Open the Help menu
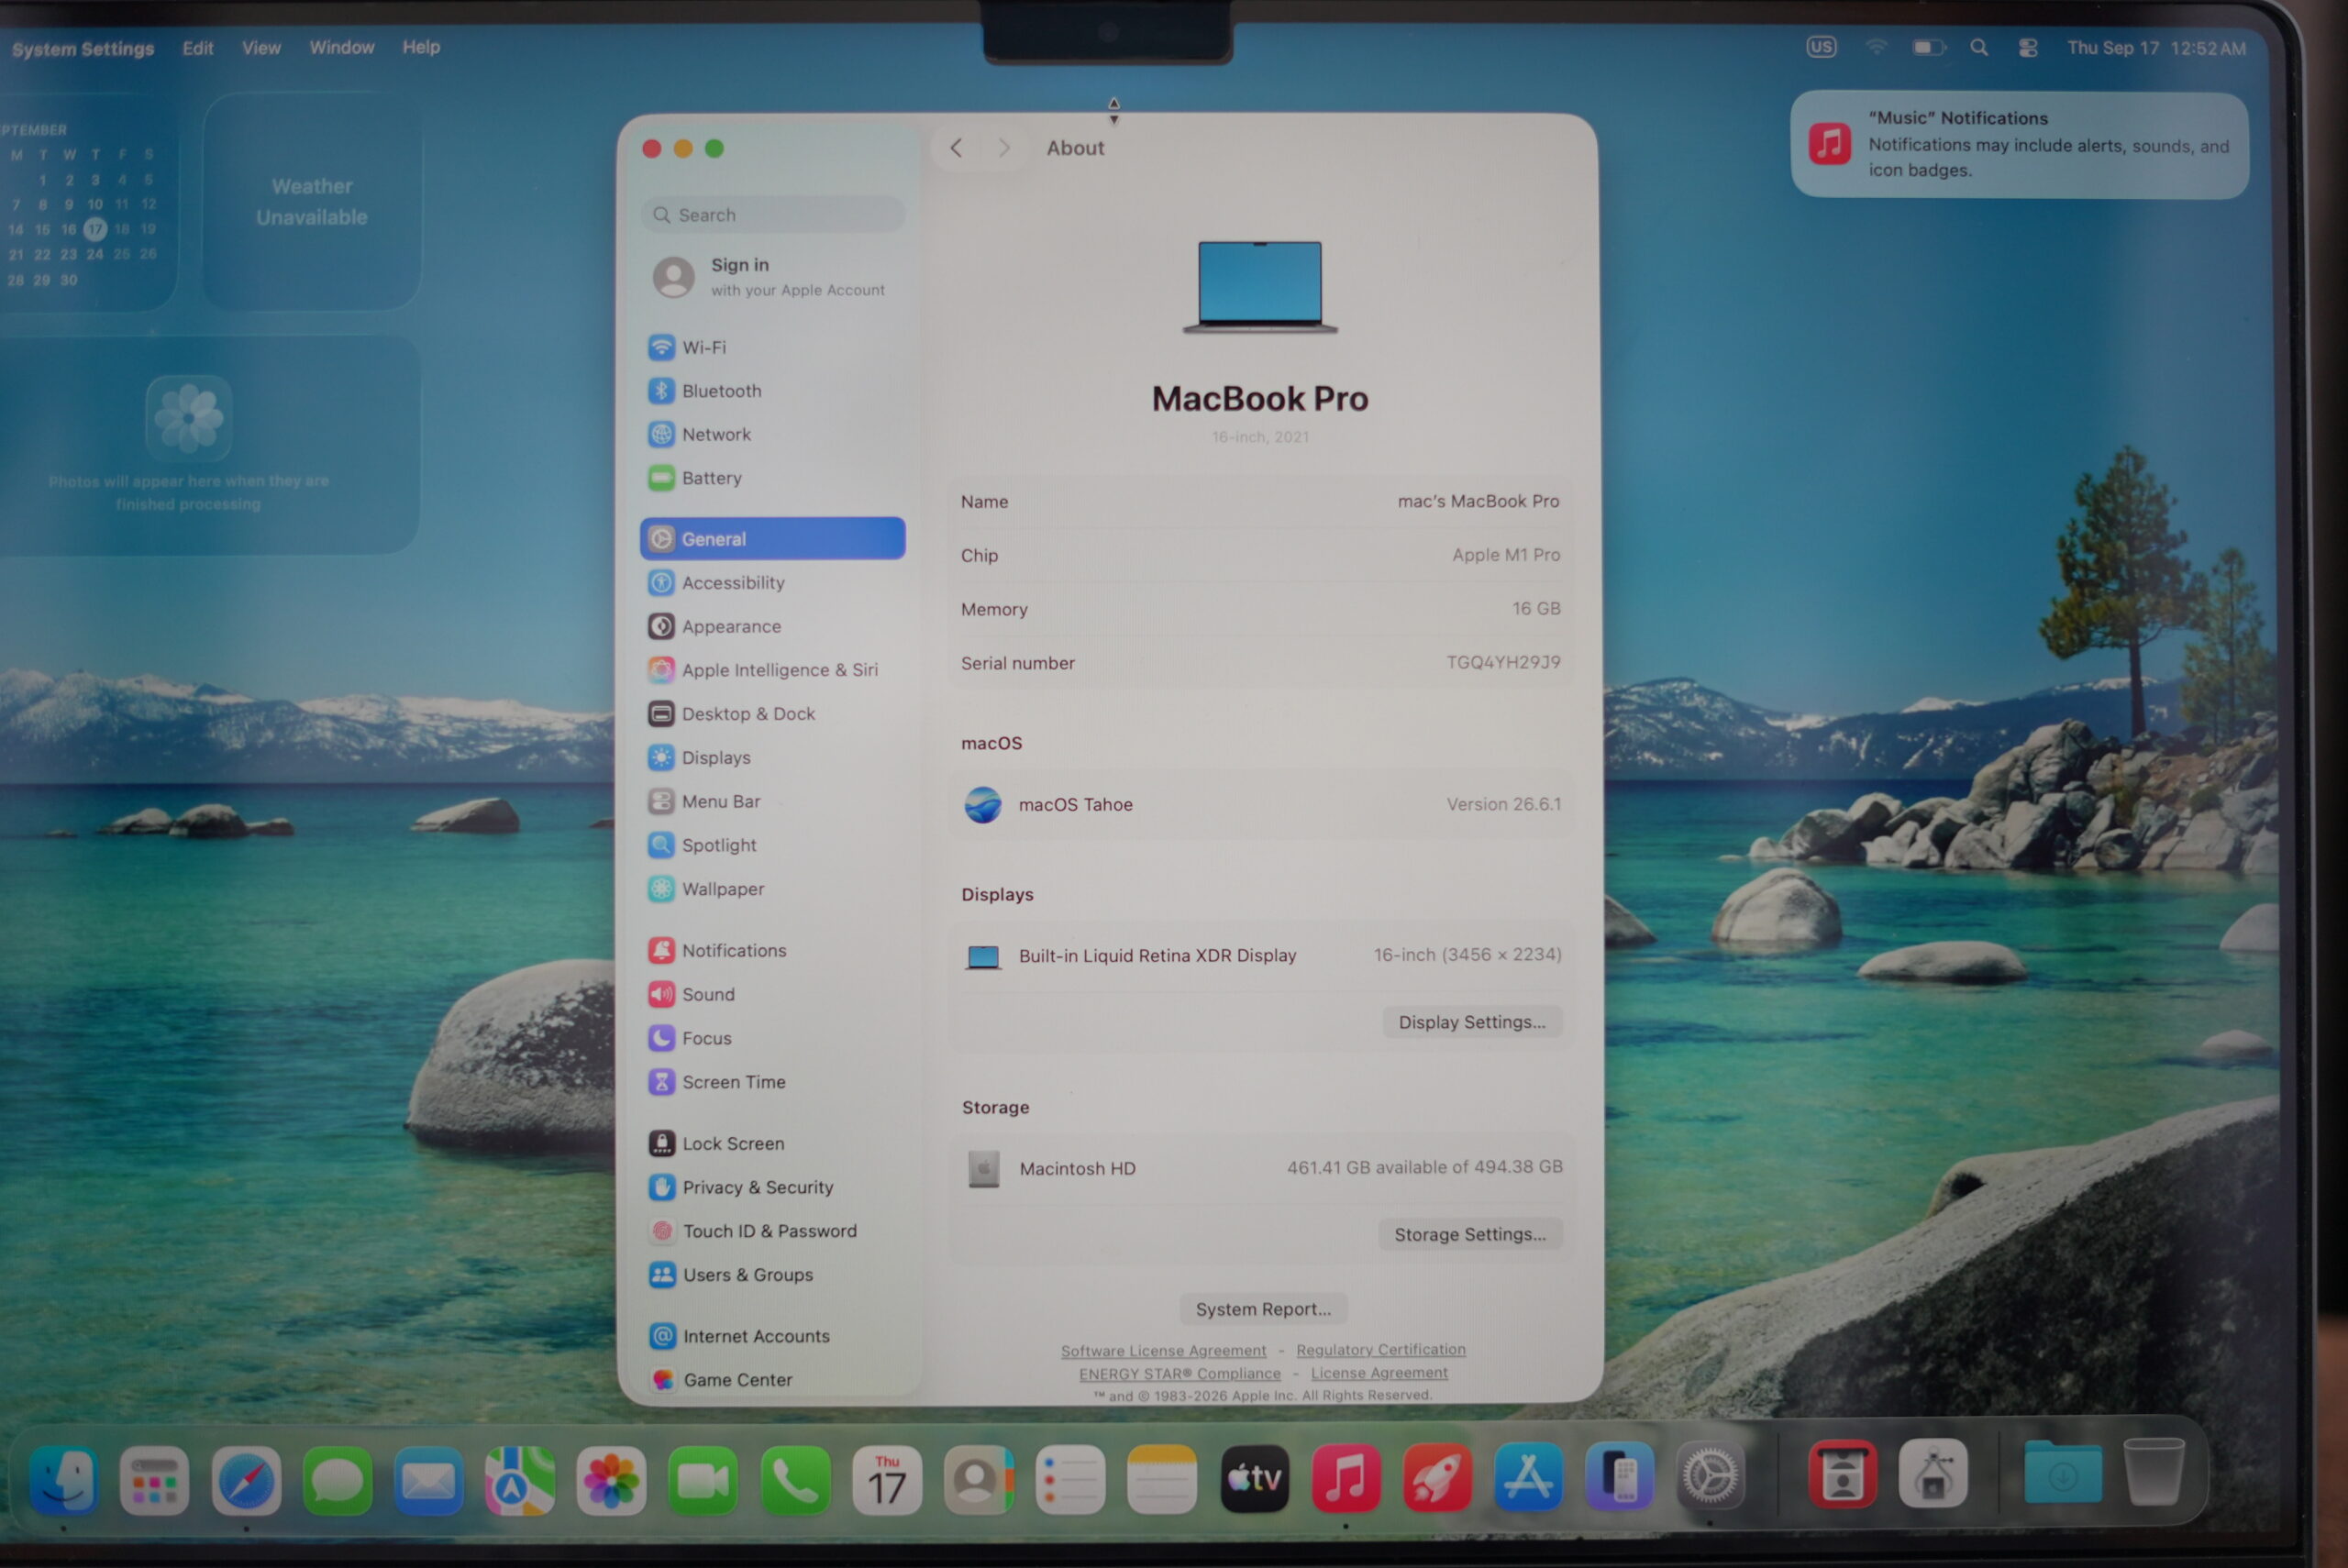Viewport: 2348px width, 1568px height. pyautogui.click(x=421, y=47)
